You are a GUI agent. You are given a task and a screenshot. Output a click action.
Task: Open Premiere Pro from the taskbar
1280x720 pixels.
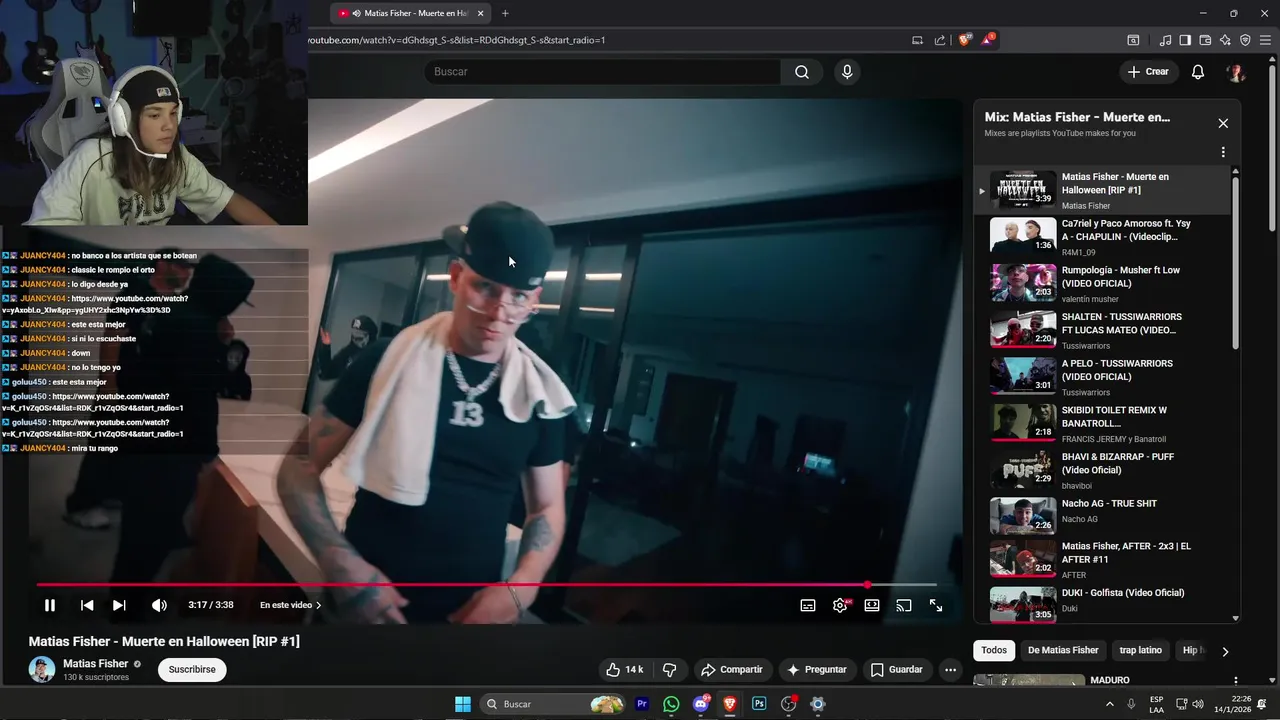(x=642, y=704)
